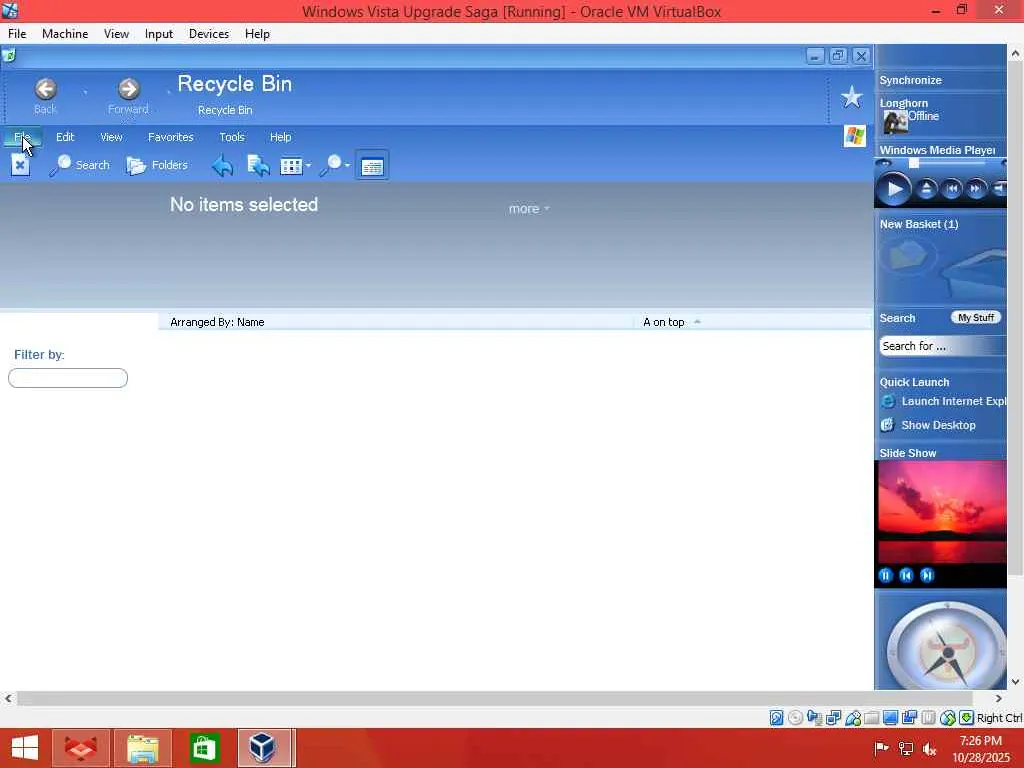Click the favorites star icon
This screenshot has height=768, width=1024.
[x=852, y=97]
